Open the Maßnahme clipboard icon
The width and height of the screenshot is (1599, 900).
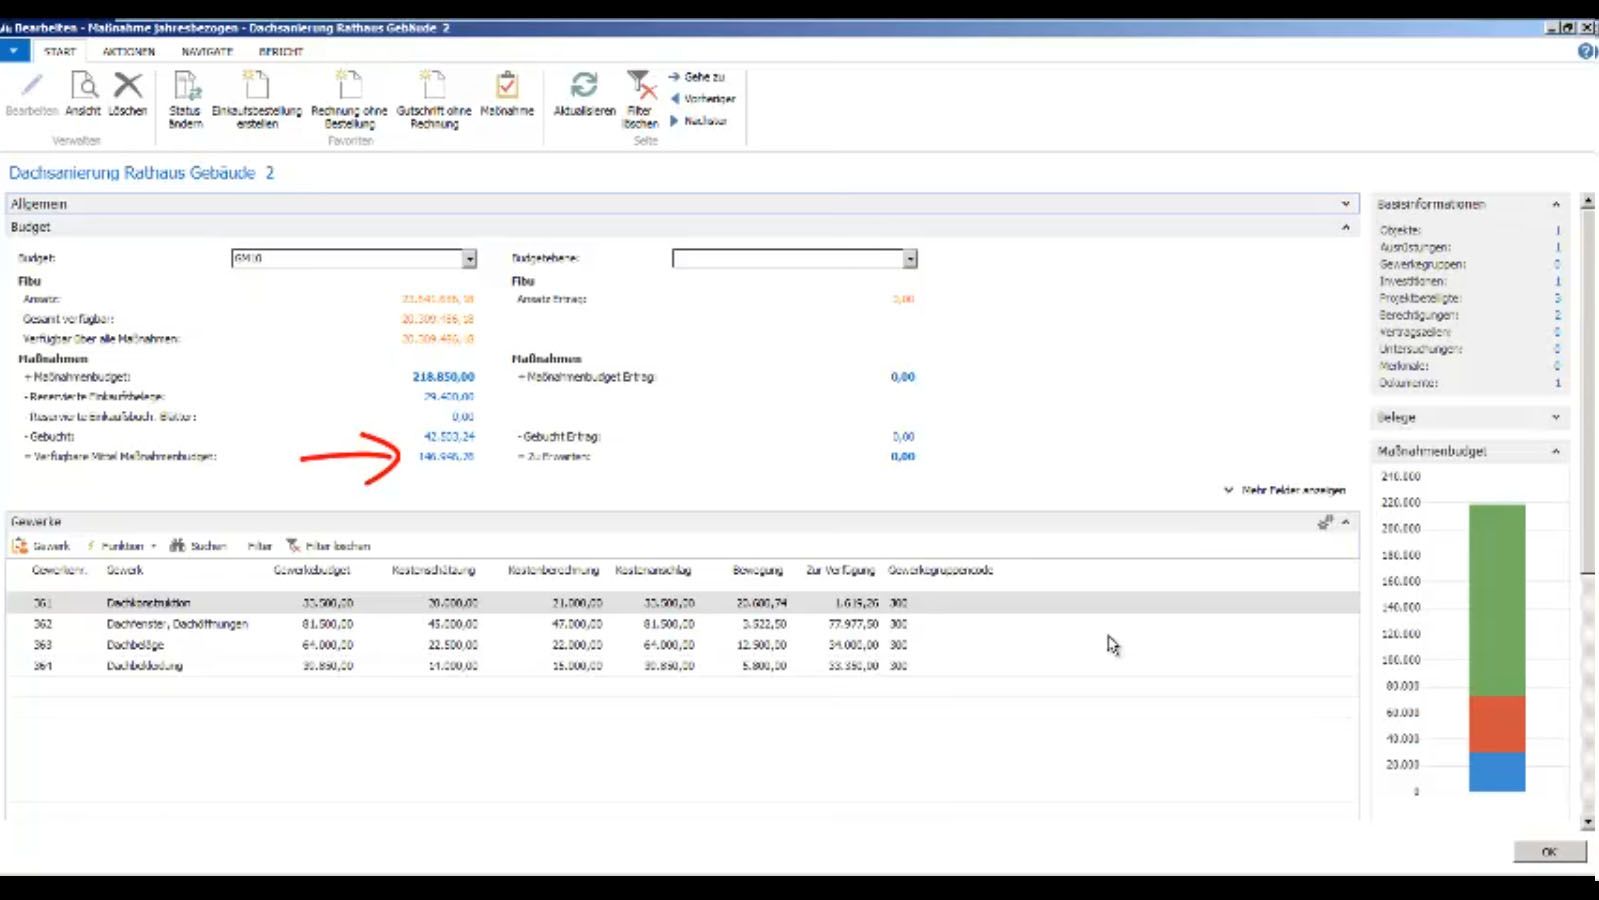[x=507, y=87]
